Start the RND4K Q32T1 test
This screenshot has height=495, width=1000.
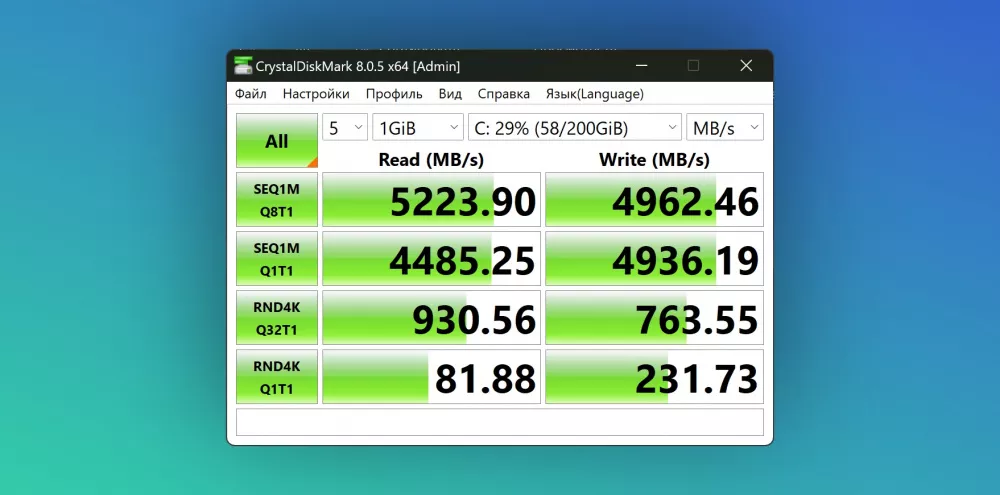277,318
